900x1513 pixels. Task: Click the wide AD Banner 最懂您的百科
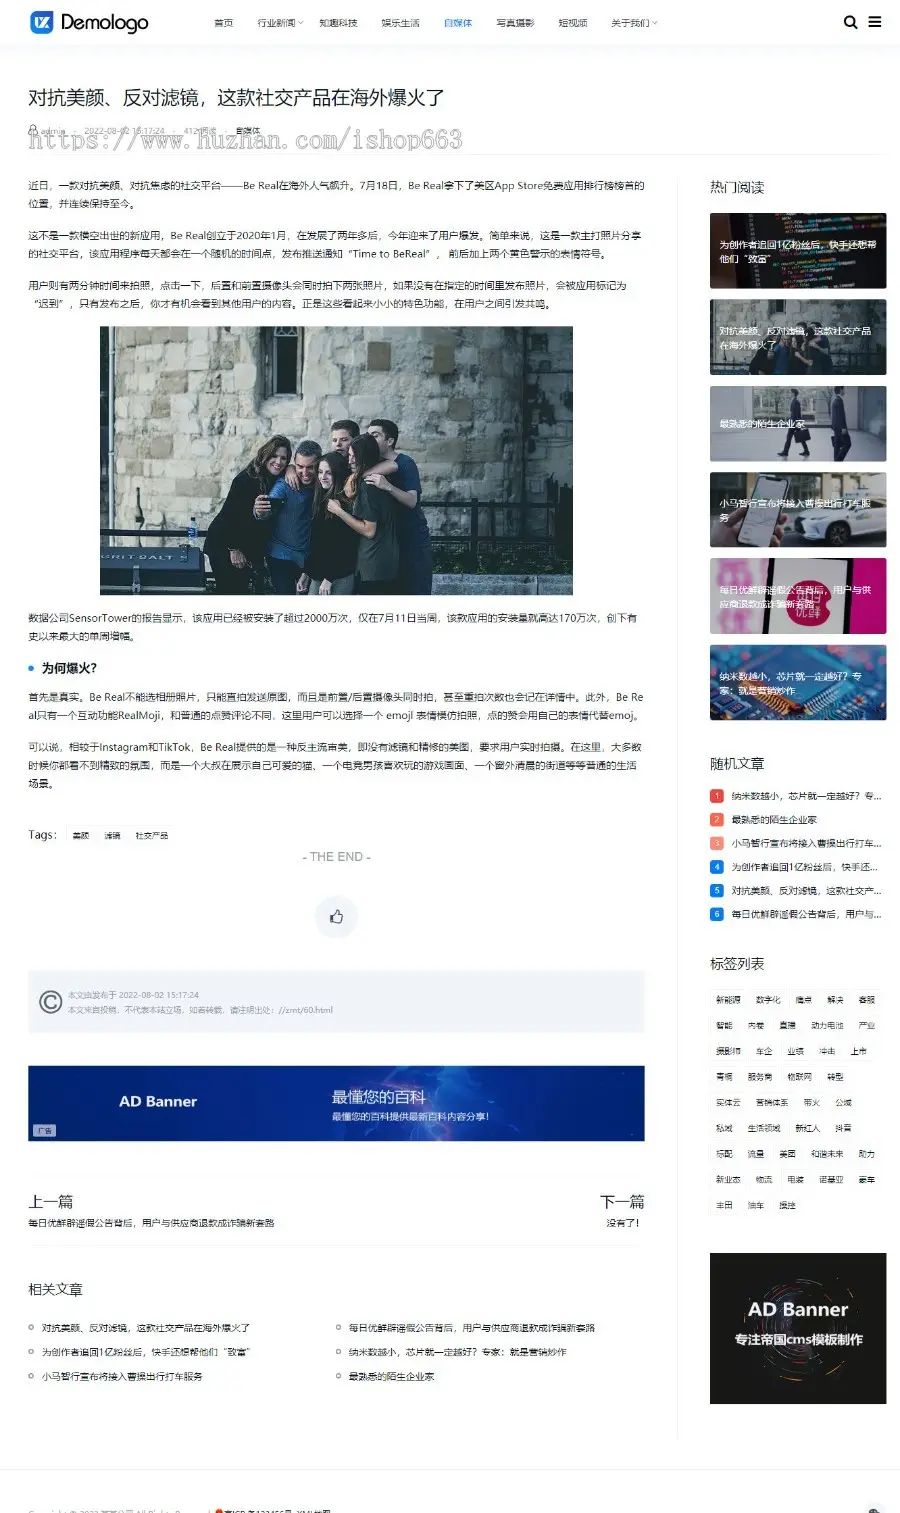pyautogui.click(x=336, y=1103)
